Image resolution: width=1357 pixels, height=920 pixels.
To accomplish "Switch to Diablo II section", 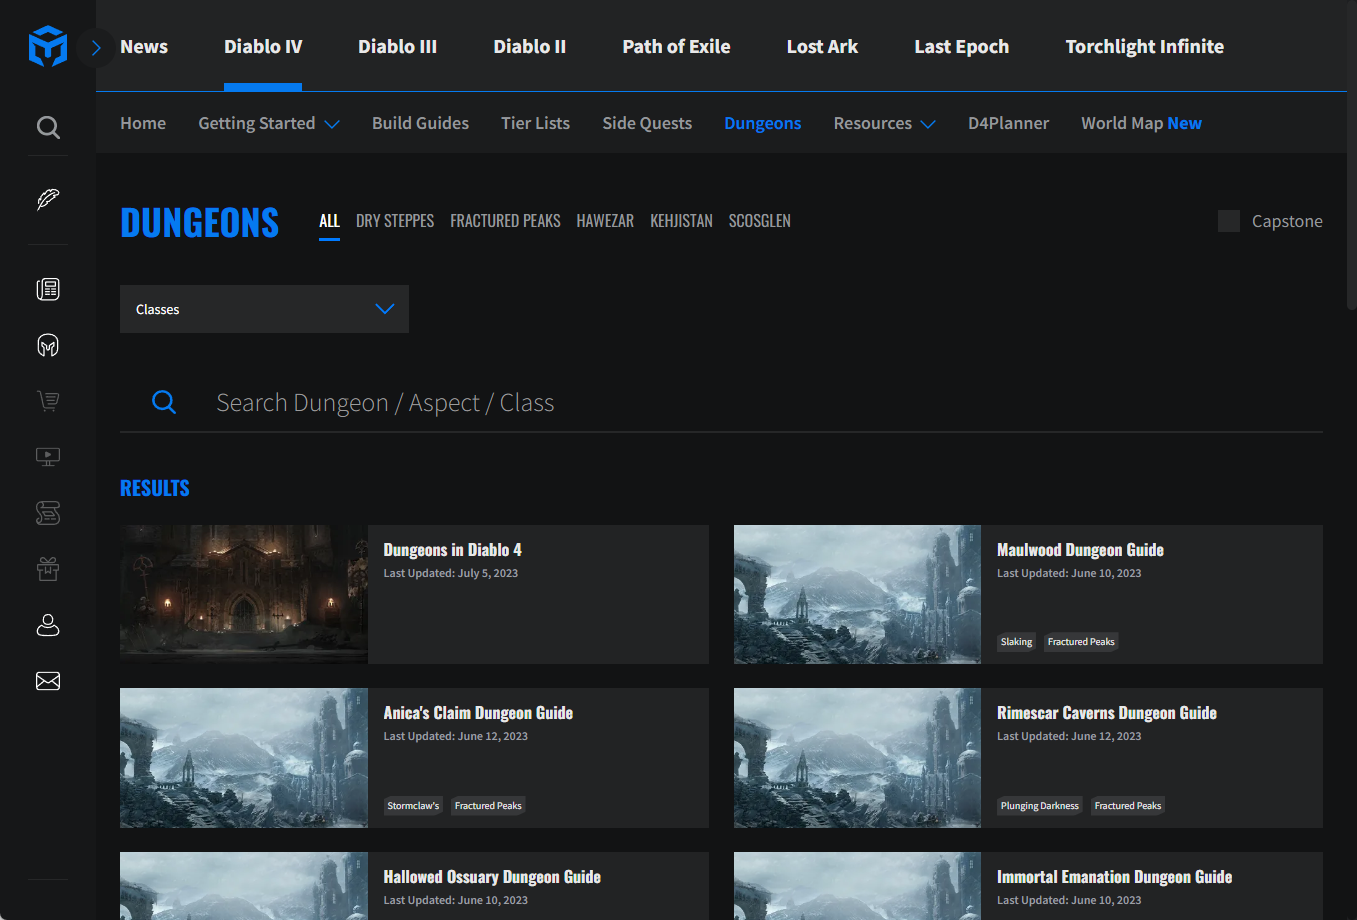I will pos(530,47).
